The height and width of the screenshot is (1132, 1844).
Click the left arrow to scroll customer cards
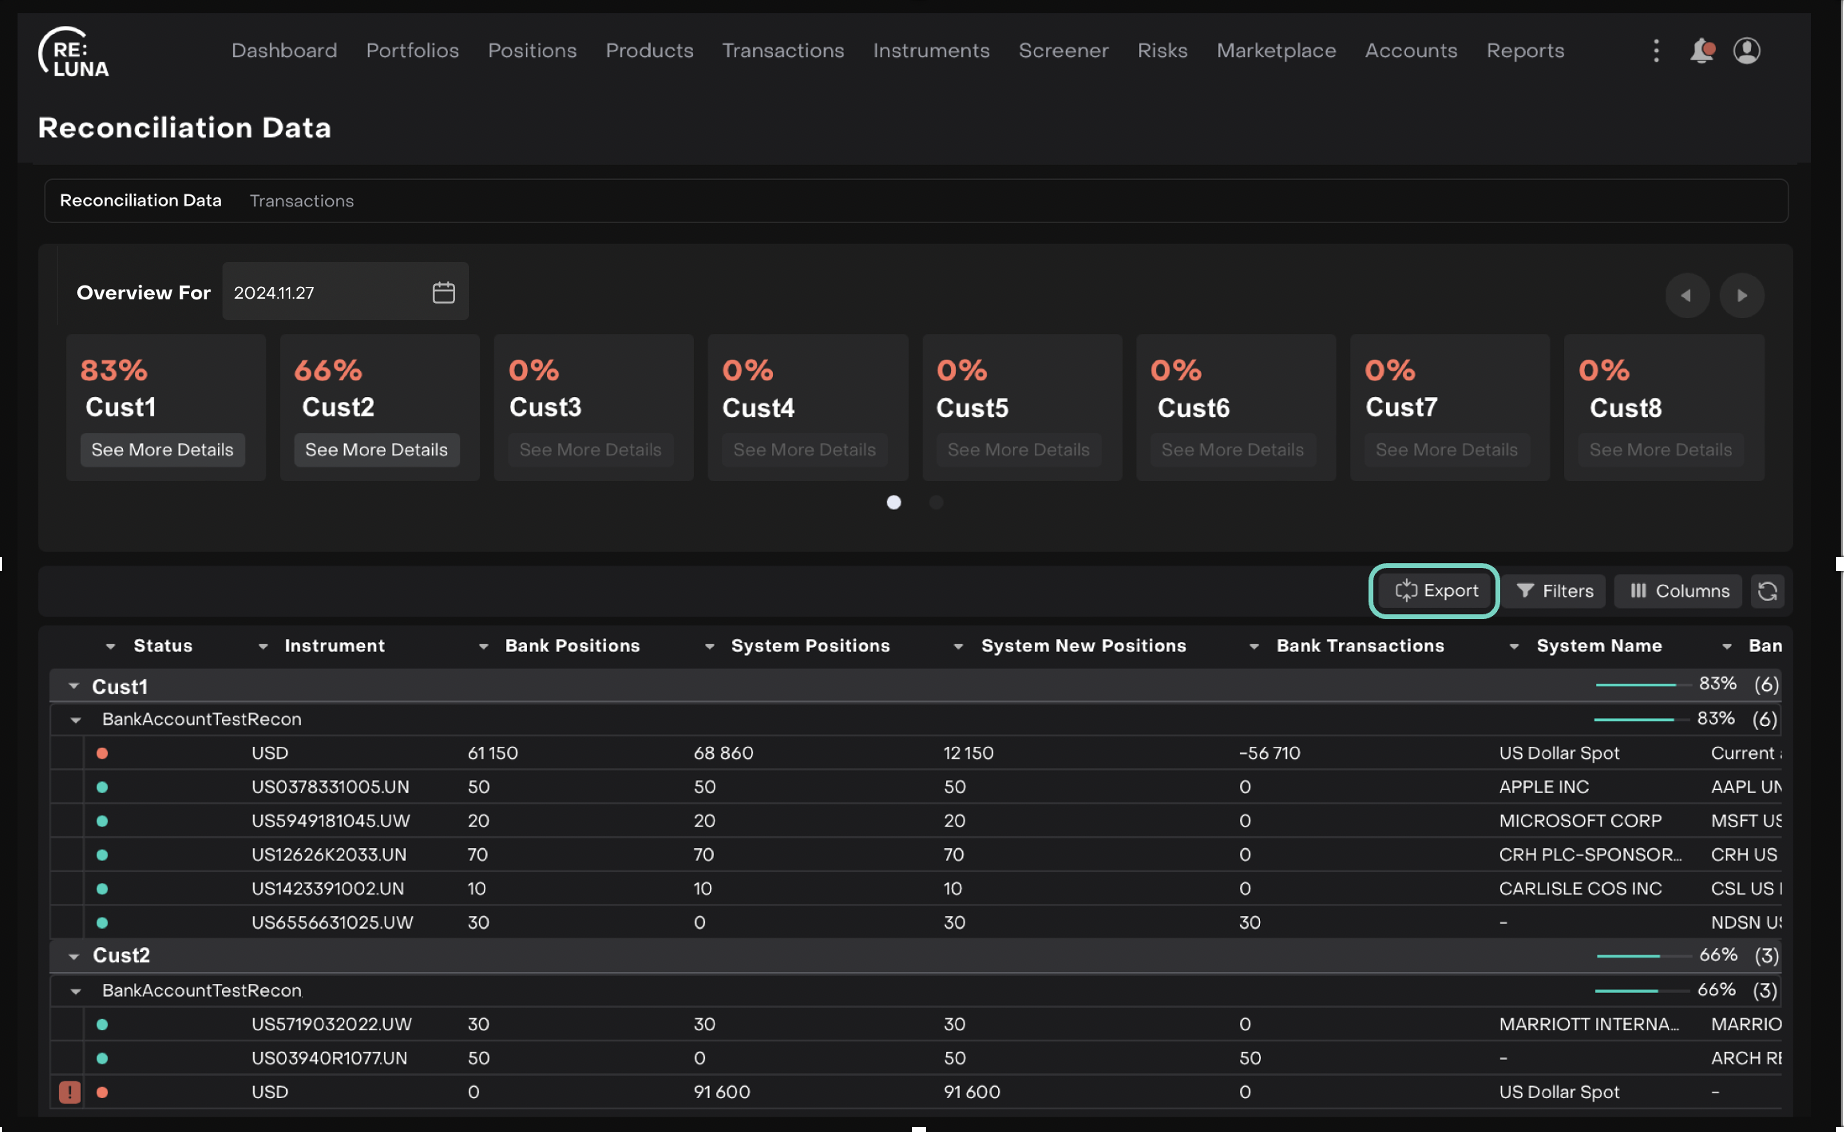click(x=1687, y=295)
